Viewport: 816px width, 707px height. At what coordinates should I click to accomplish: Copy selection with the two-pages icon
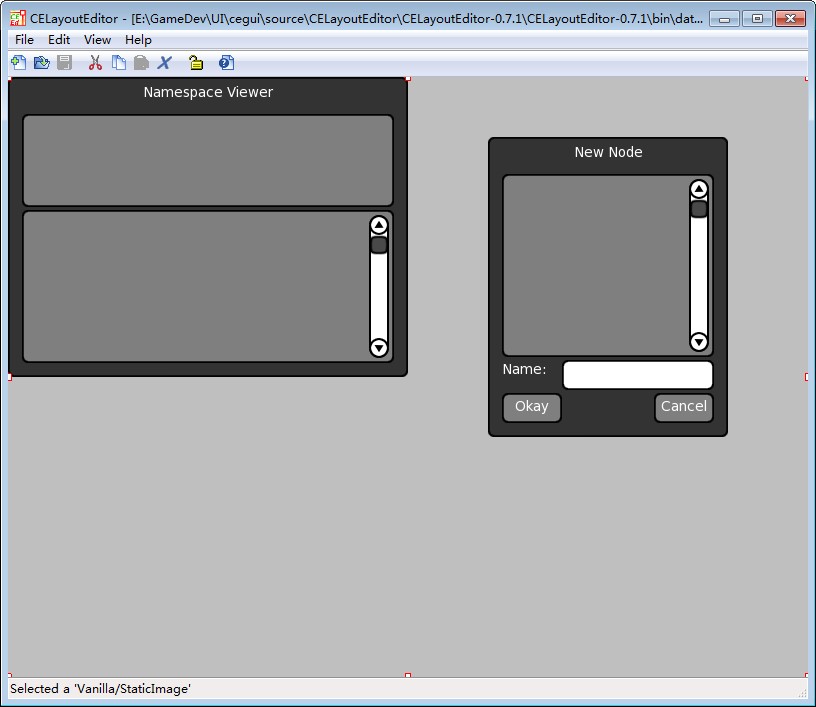(x=119, y=63)
